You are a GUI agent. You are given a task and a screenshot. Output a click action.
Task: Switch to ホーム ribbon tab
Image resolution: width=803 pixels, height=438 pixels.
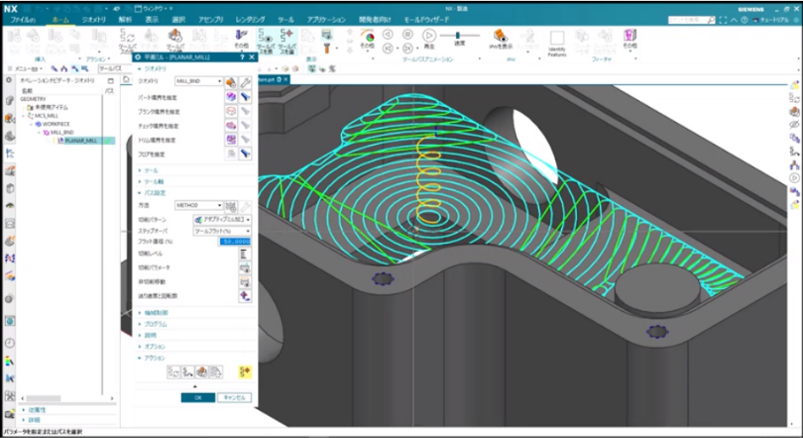[61, 19]
